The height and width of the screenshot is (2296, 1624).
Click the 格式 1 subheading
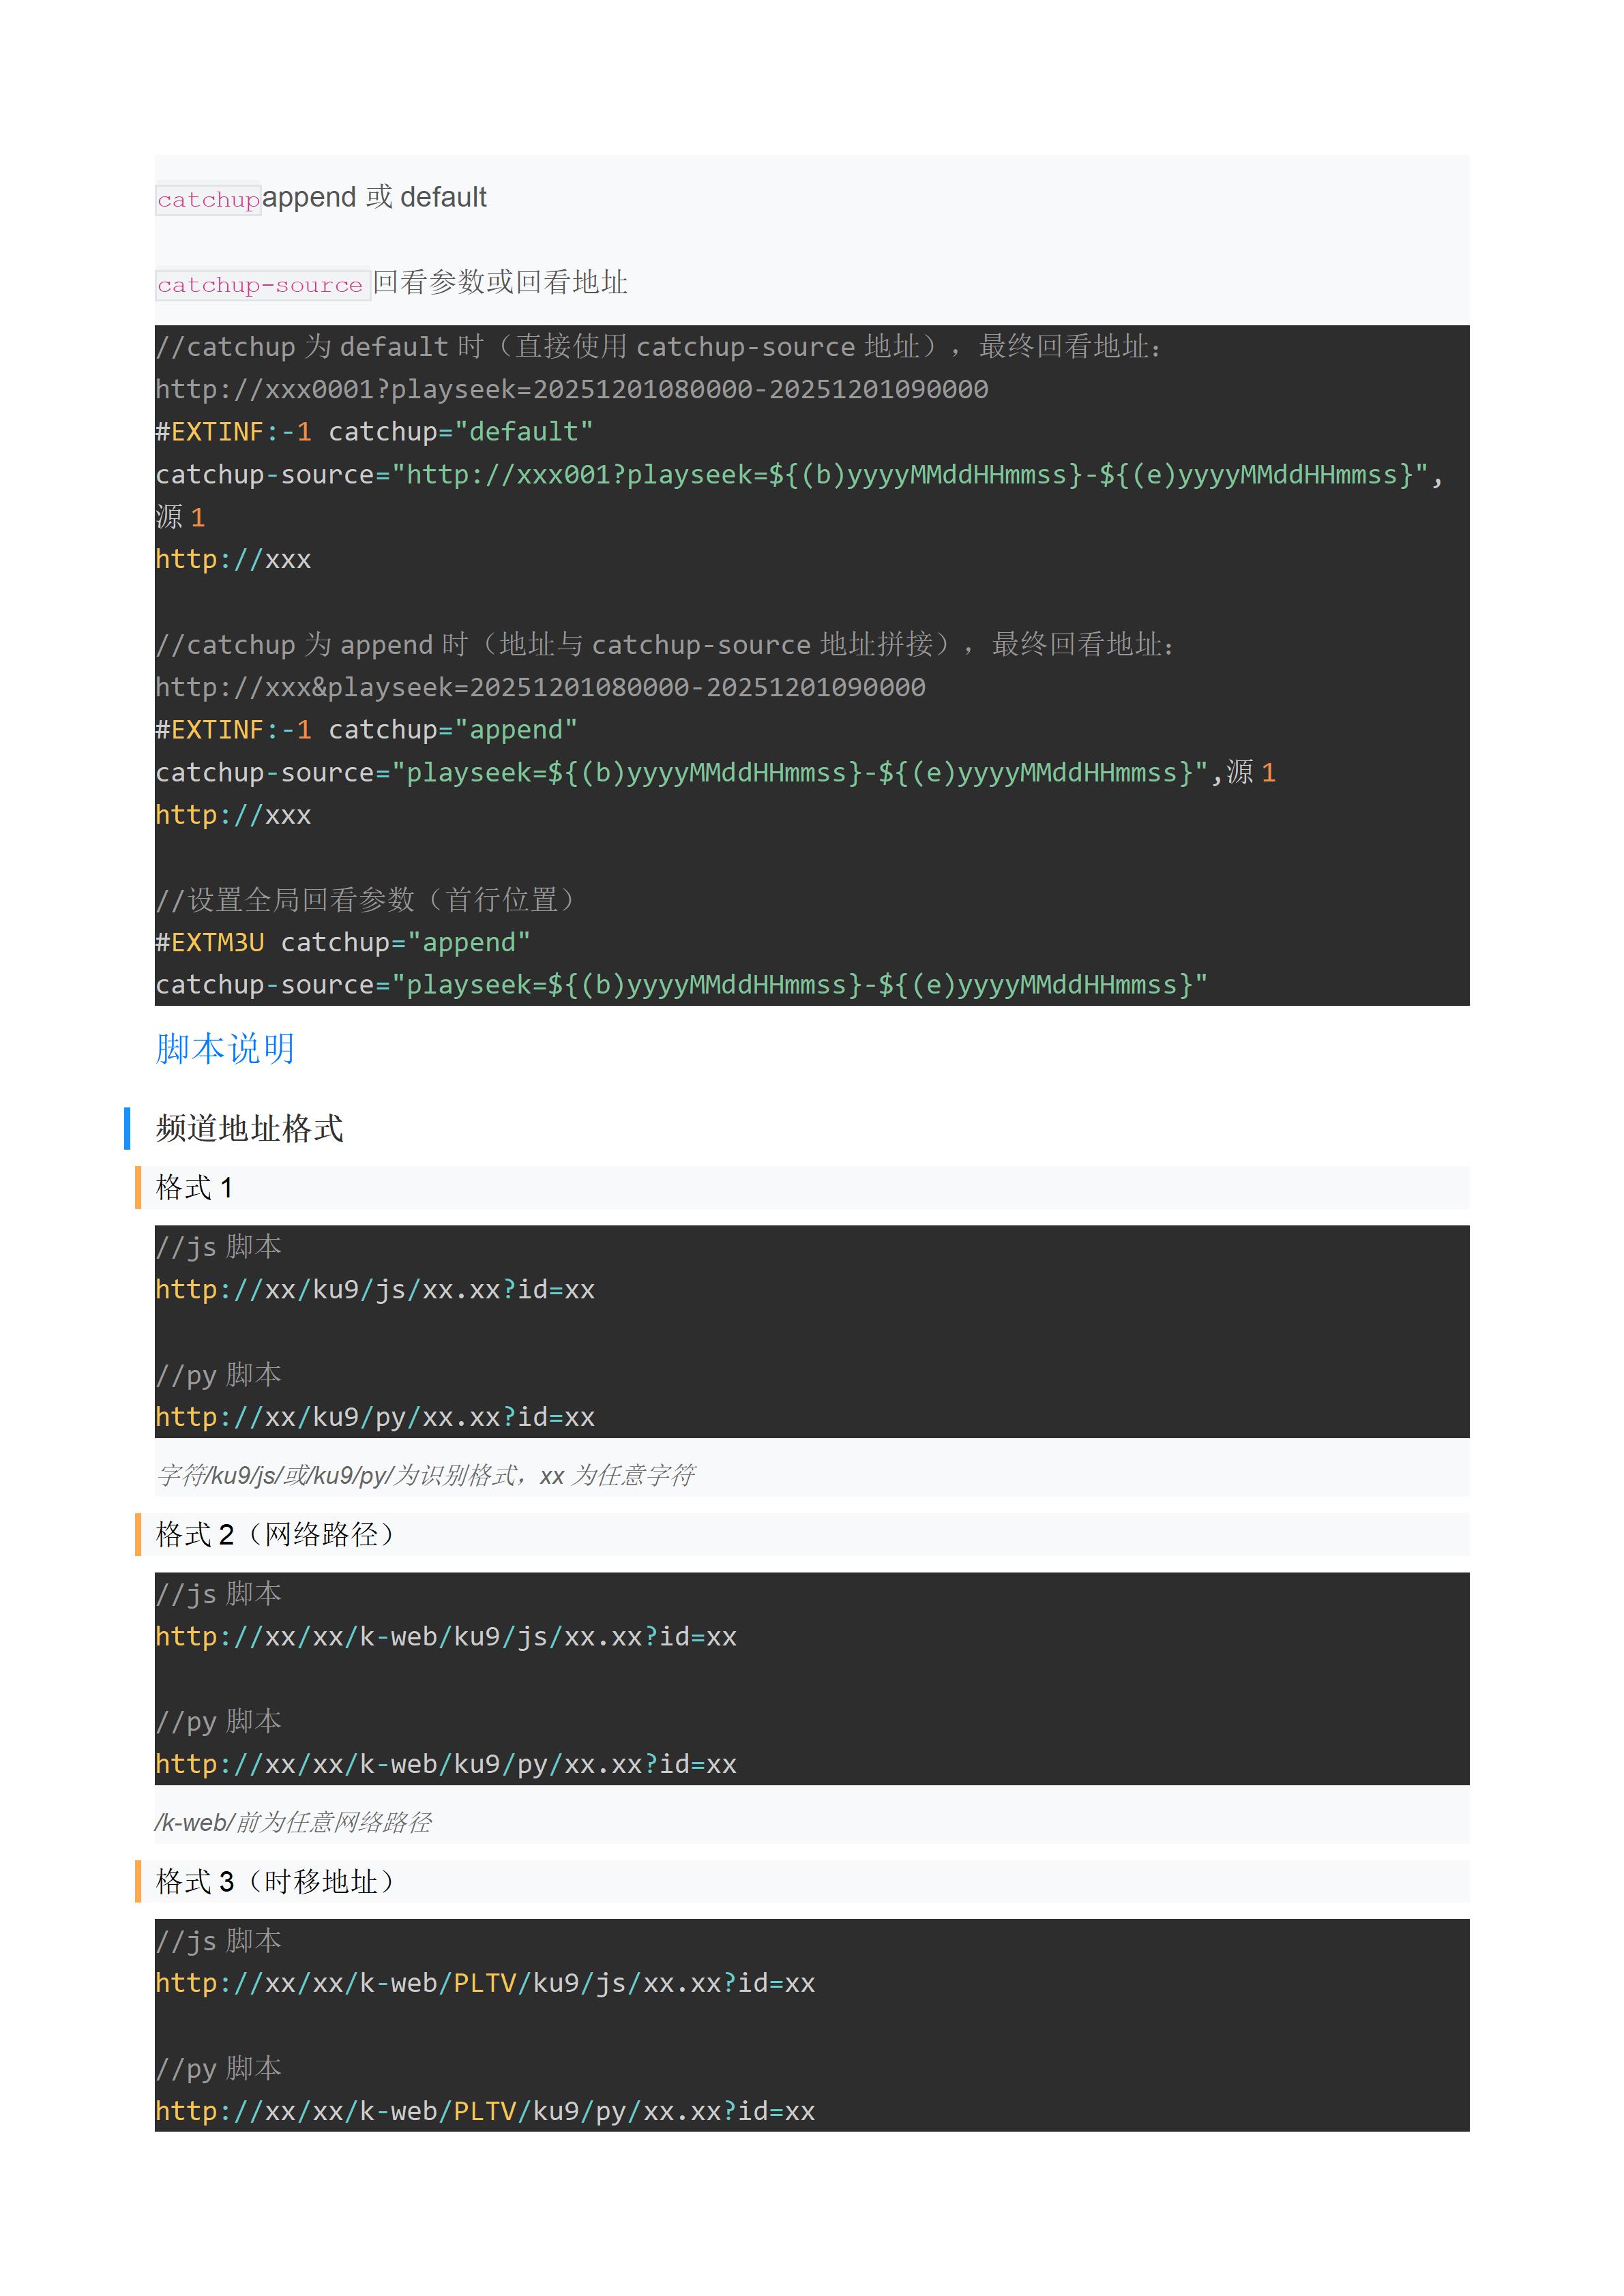pos(194,1187)
